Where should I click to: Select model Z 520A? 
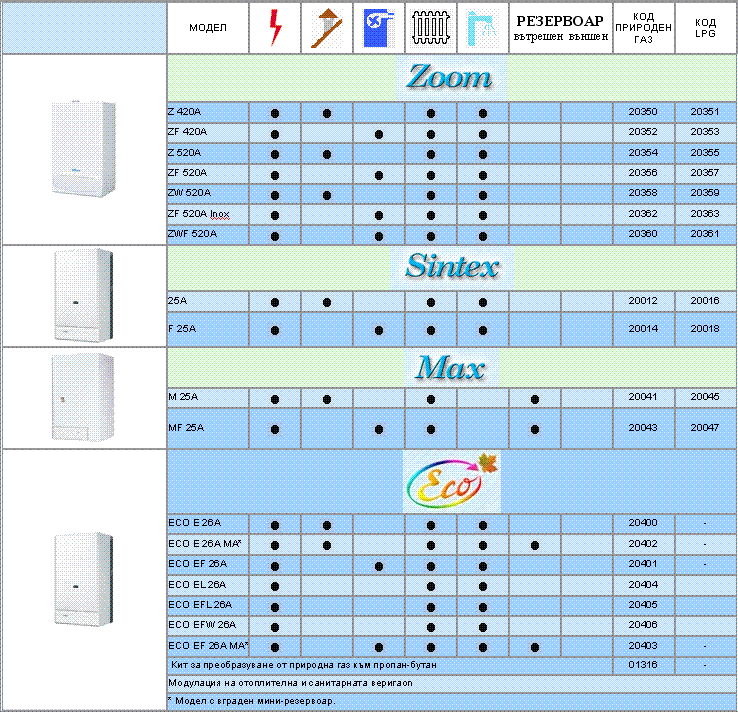(x=184, y=153)
